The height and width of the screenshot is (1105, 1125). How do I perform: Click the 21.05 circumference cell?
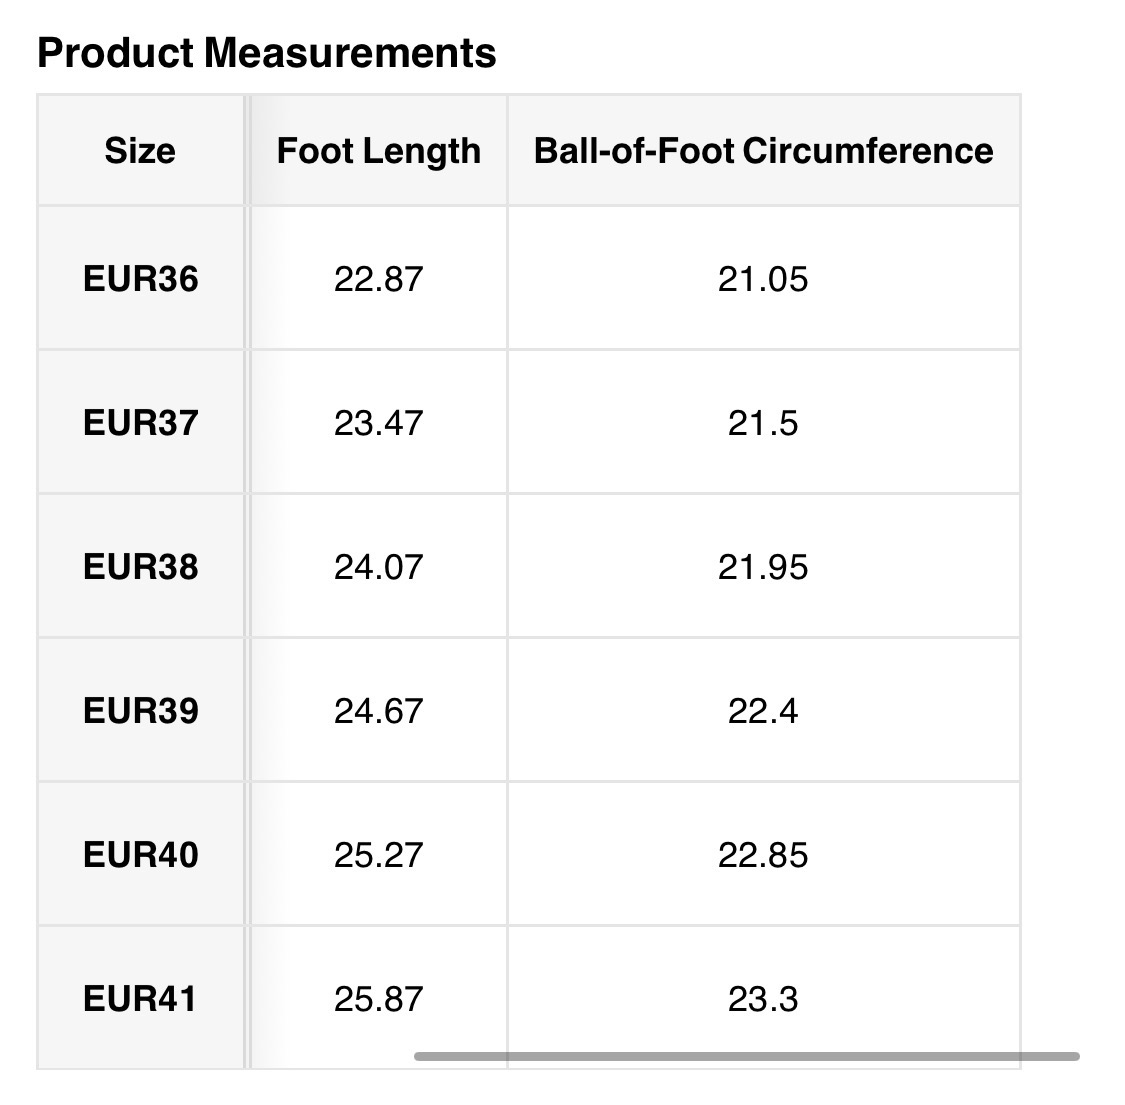tap(763, 279)
